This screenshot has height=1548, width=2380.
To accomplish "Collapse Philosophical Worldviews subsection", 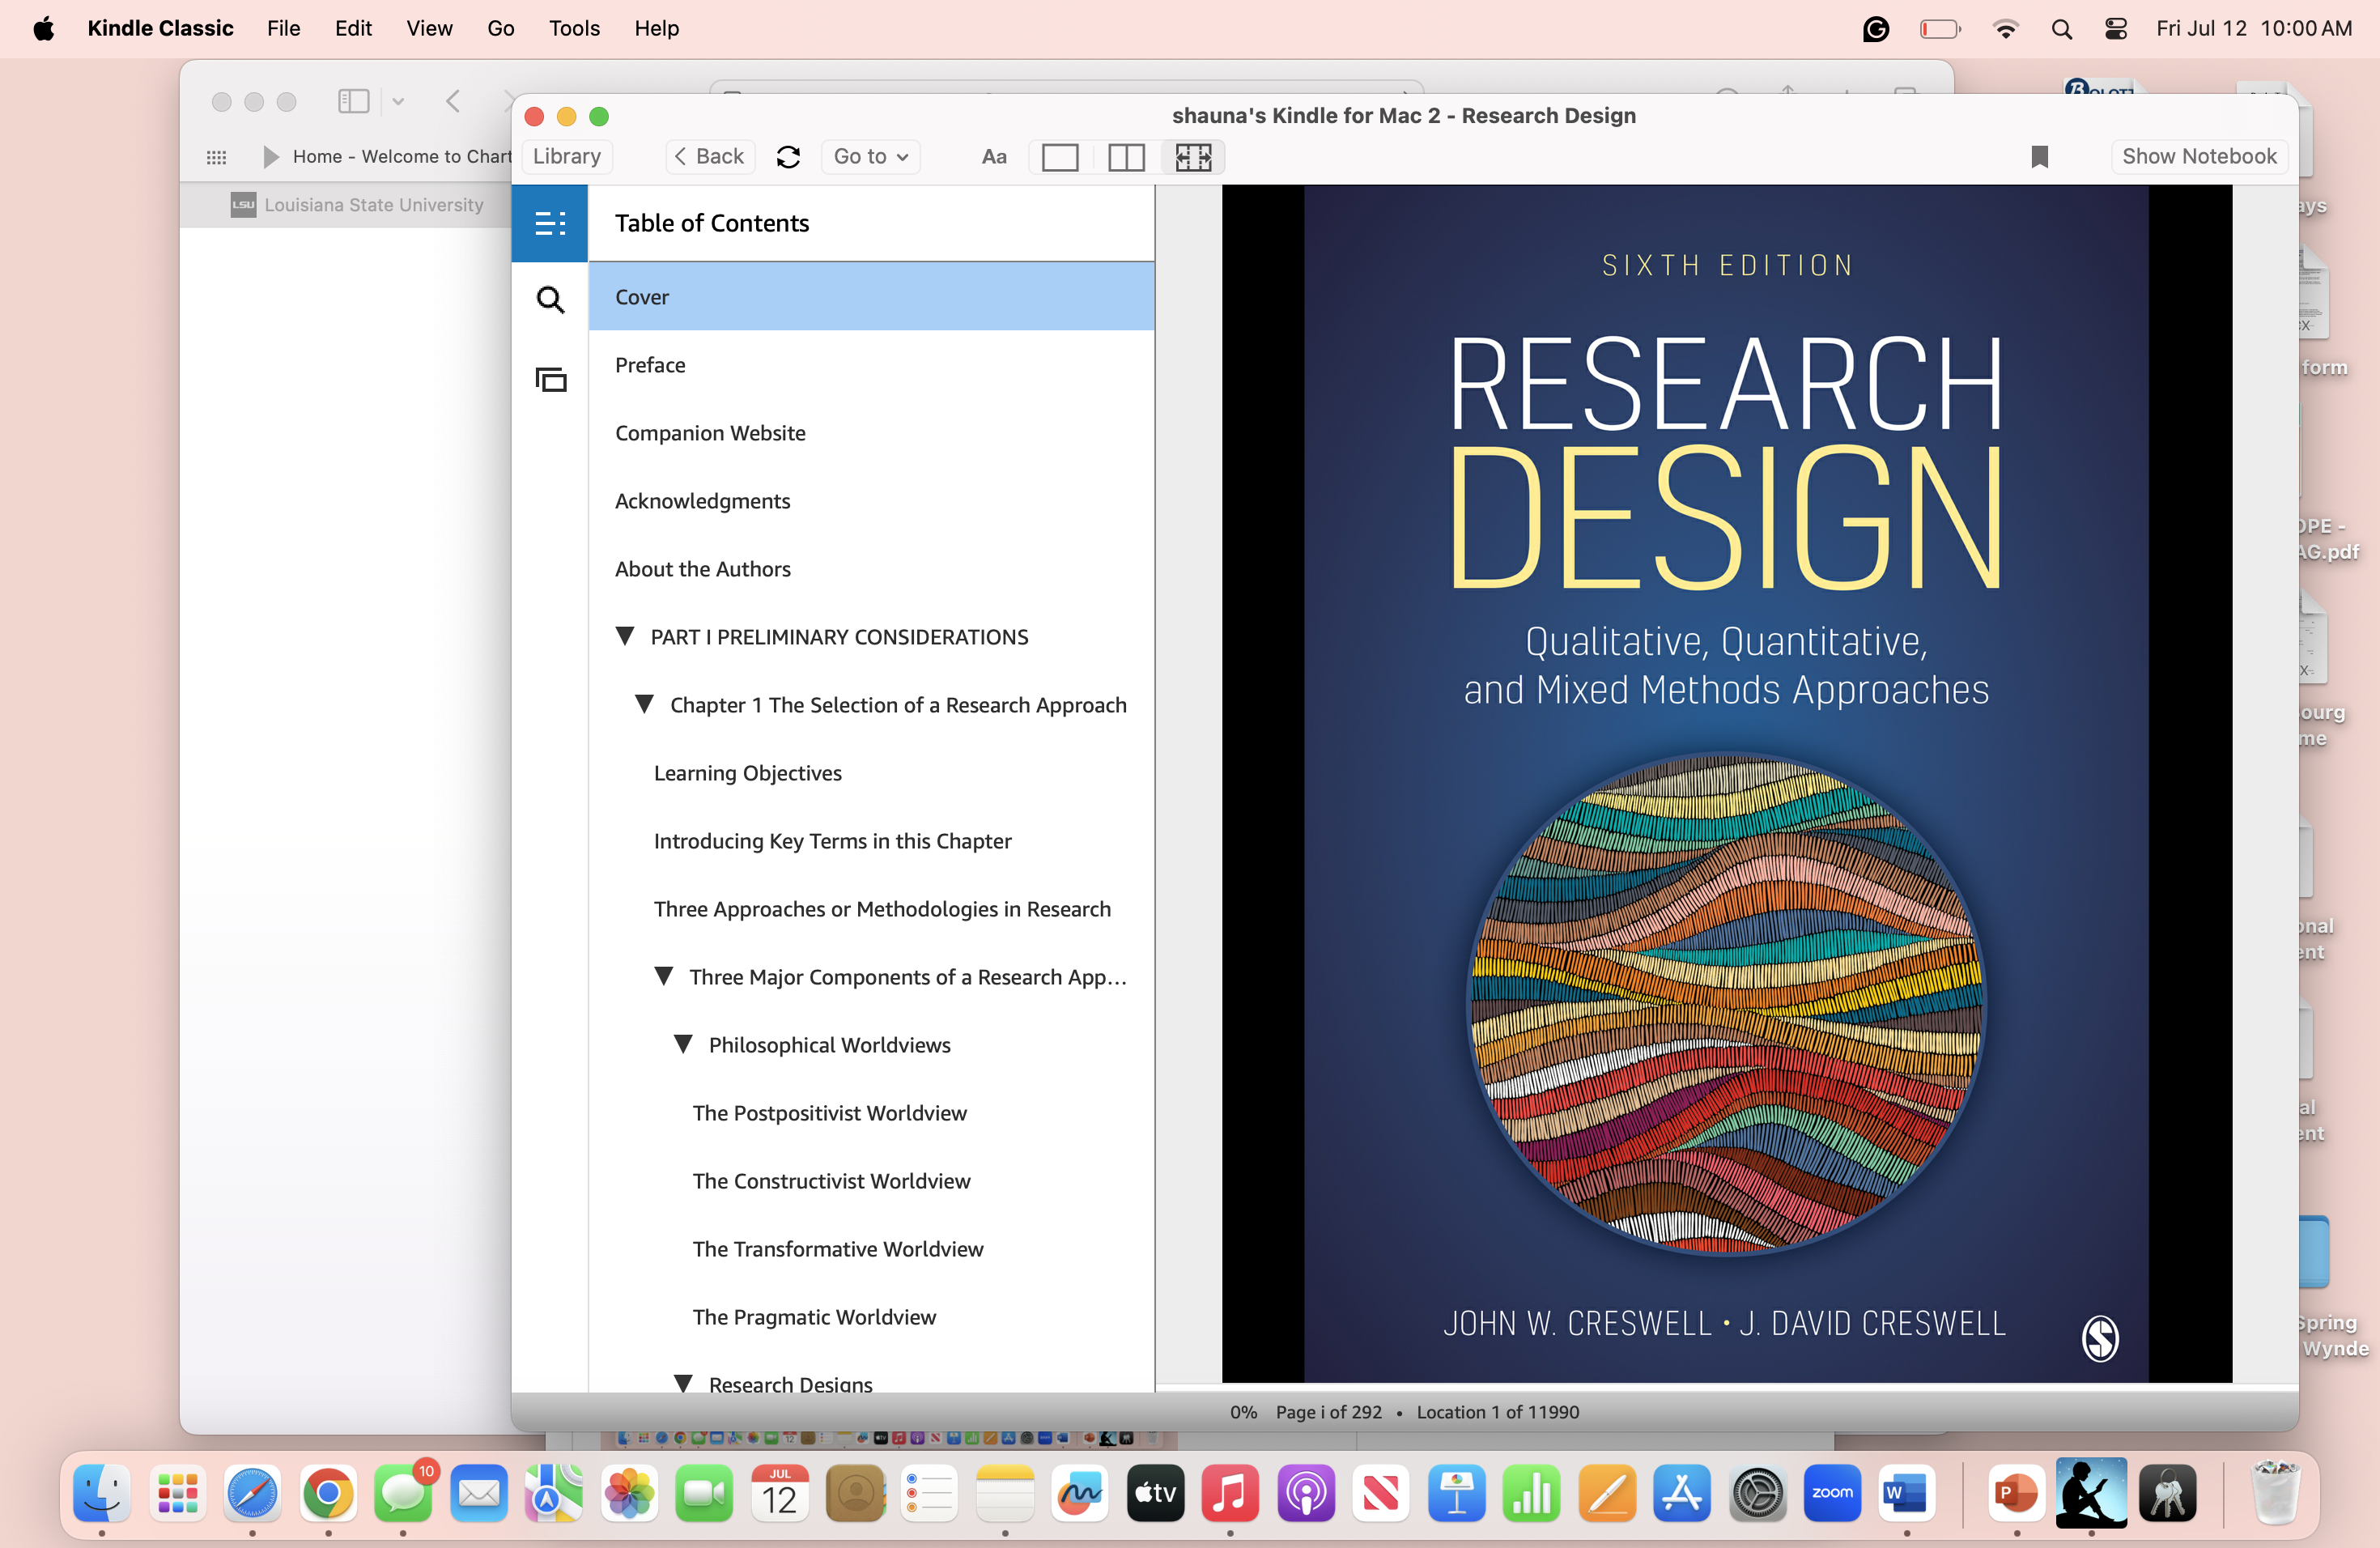I will 684,1044.
